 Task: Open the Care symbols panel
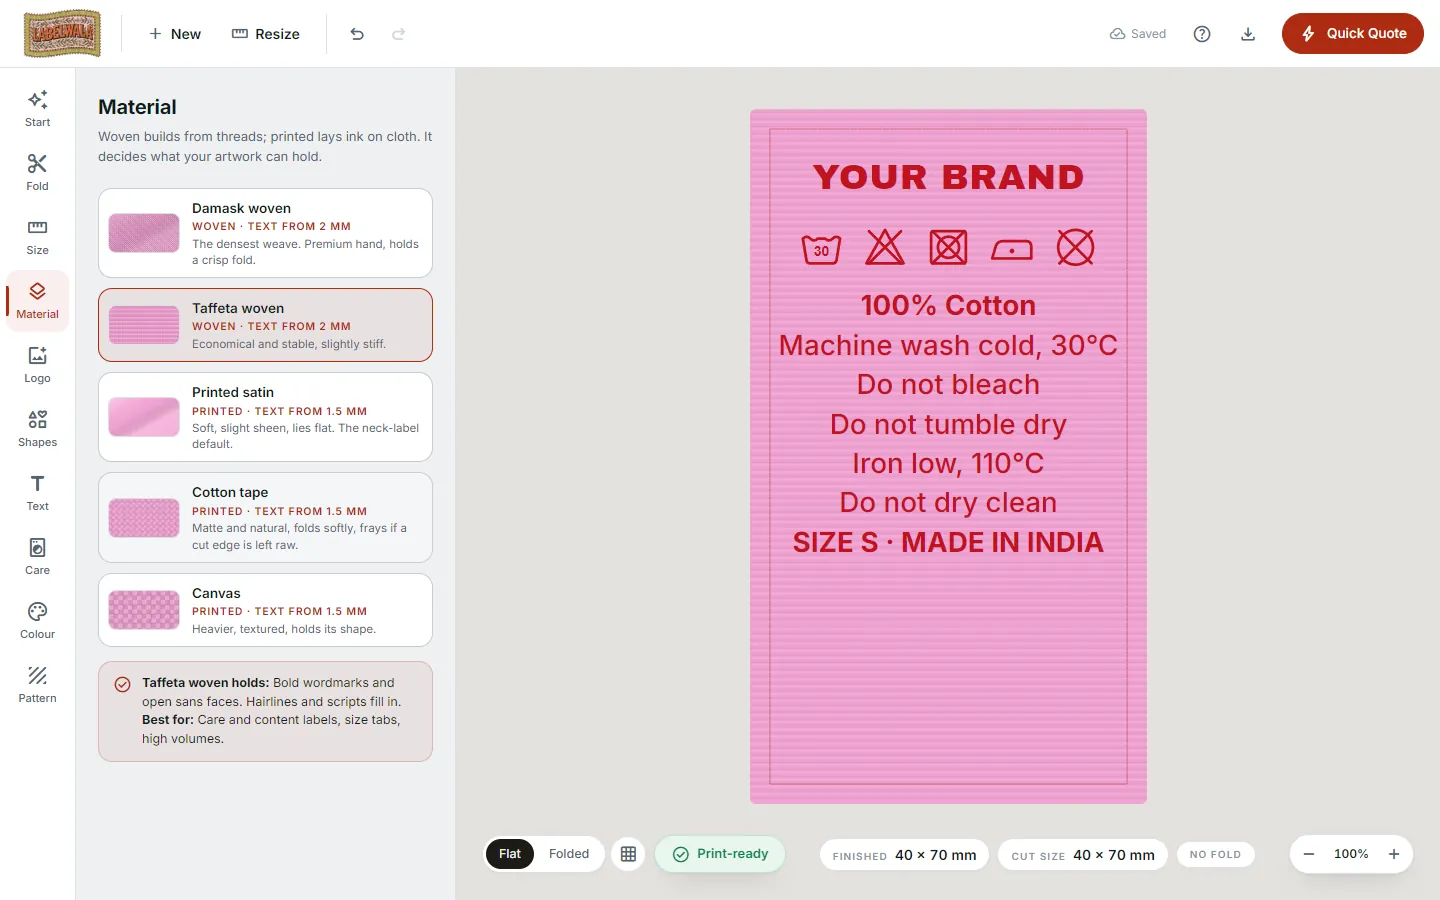click(x=37, y=557)
